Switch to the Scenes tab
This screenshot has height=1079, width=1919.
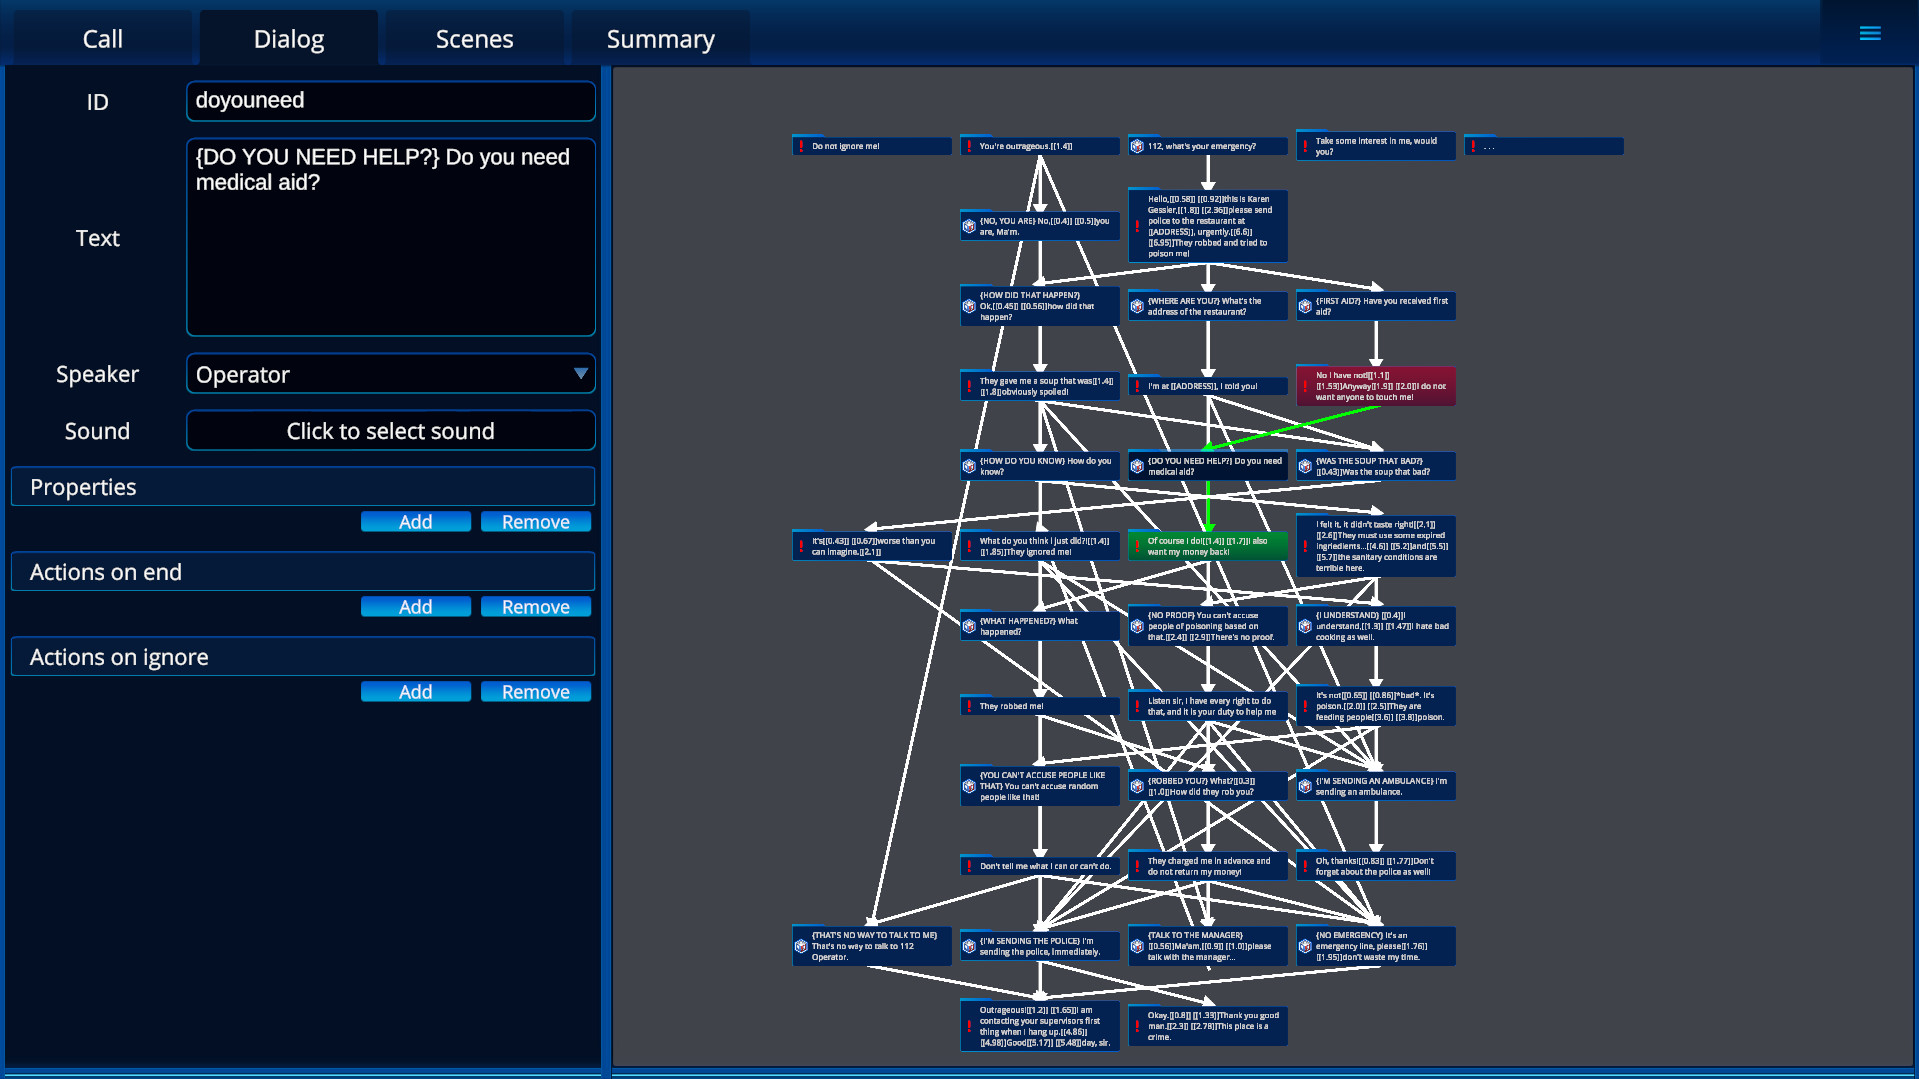(x=474, y=38)
